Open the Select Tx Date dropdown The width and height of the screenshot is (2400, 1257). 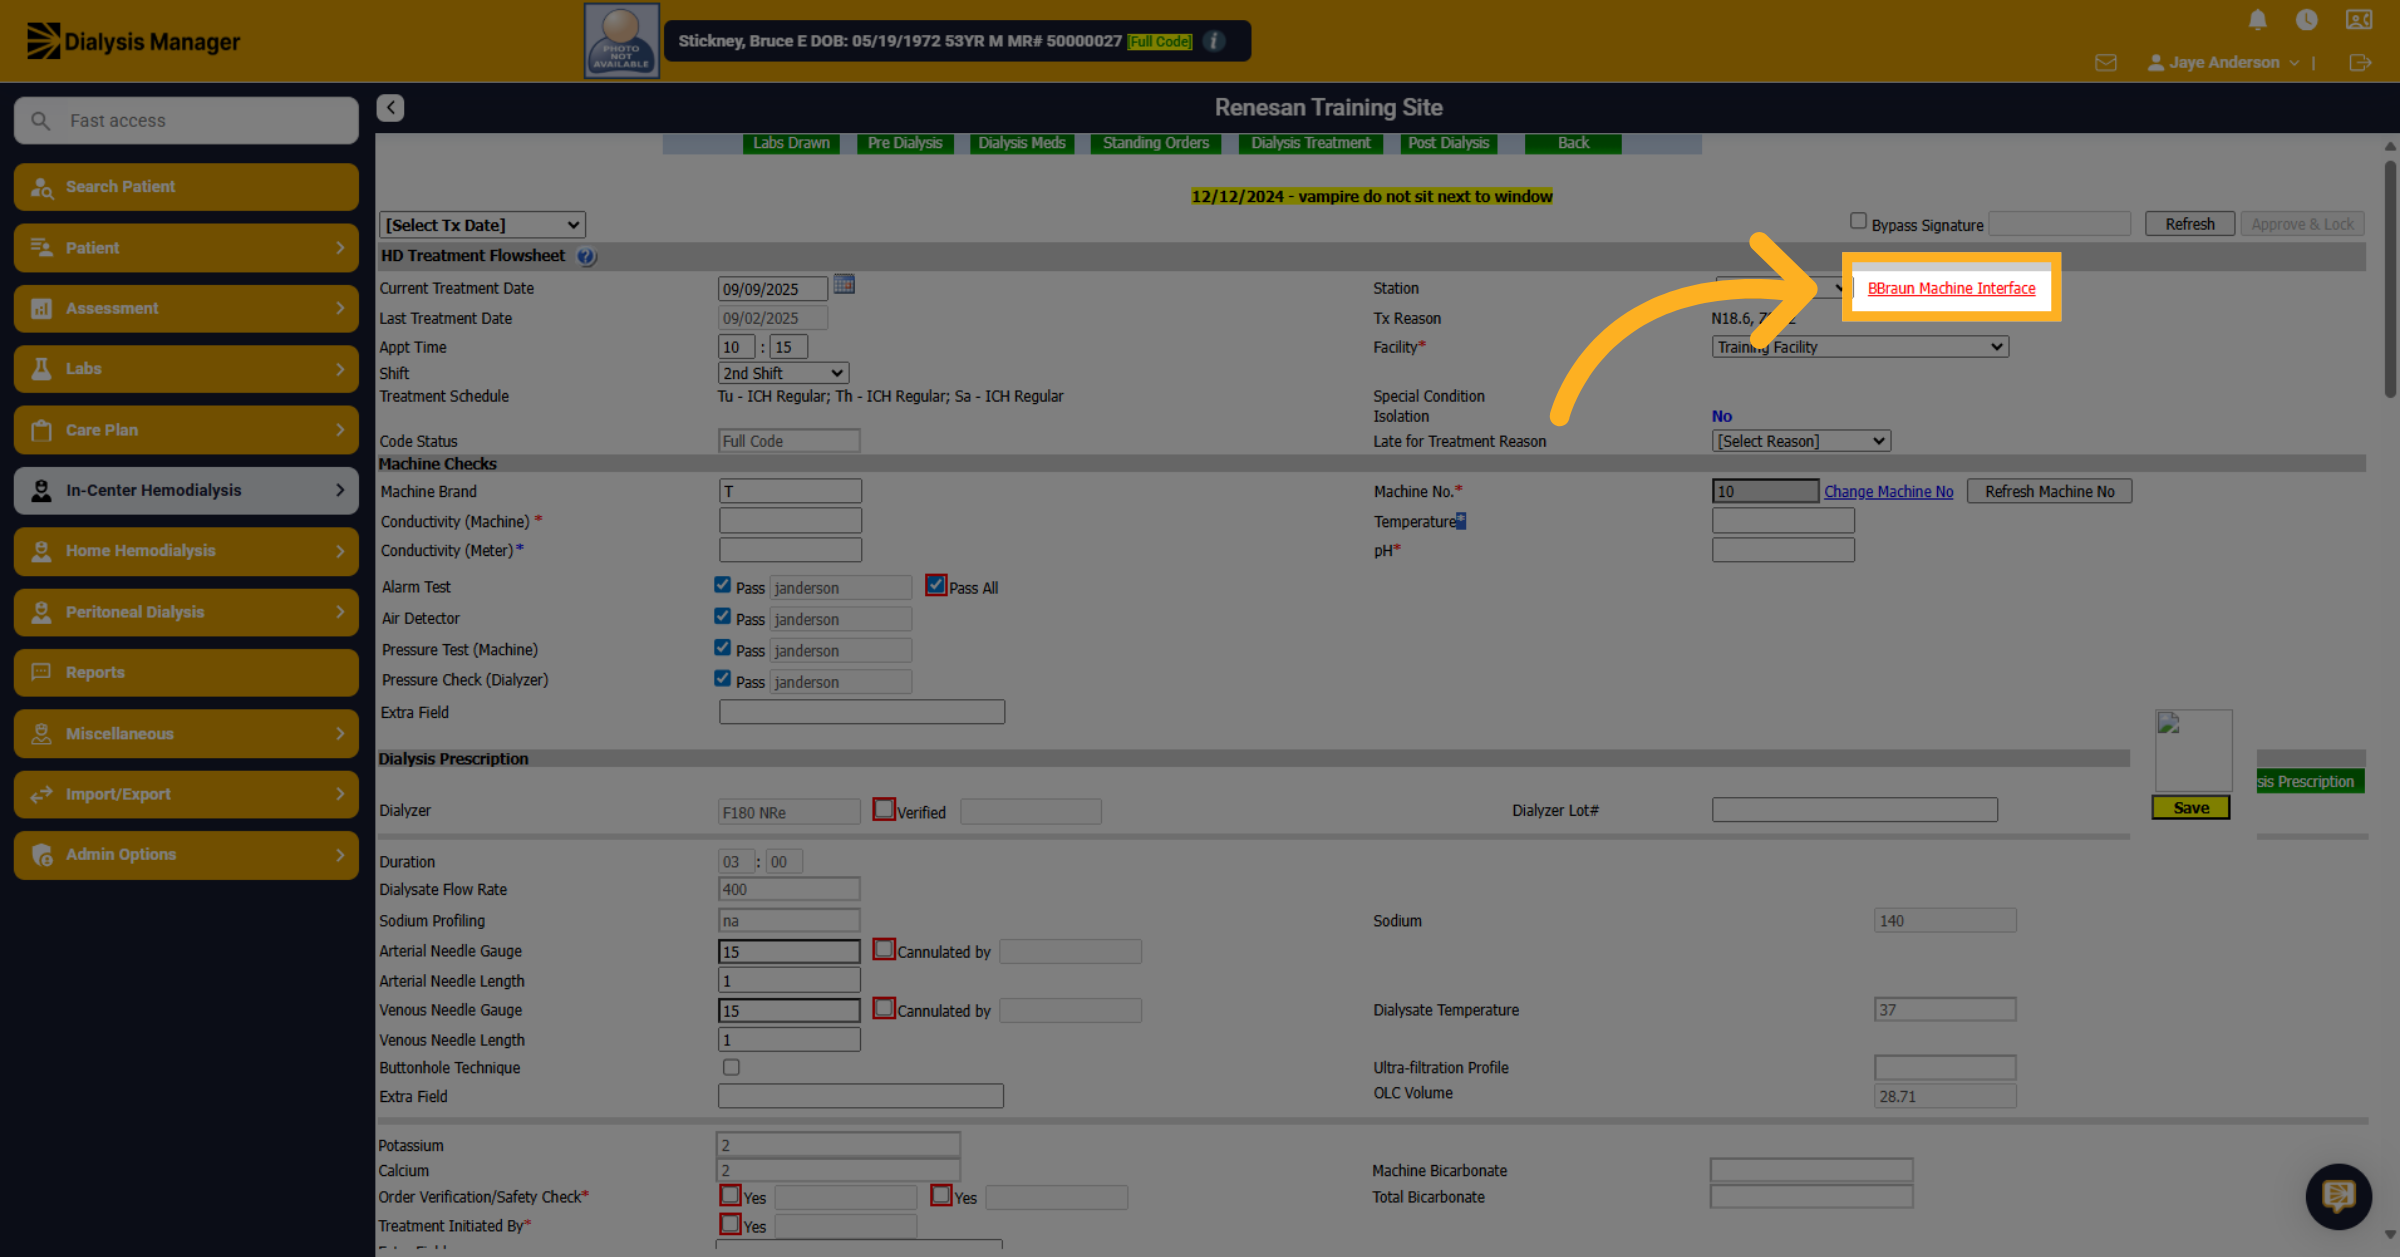tap(482, 226)
